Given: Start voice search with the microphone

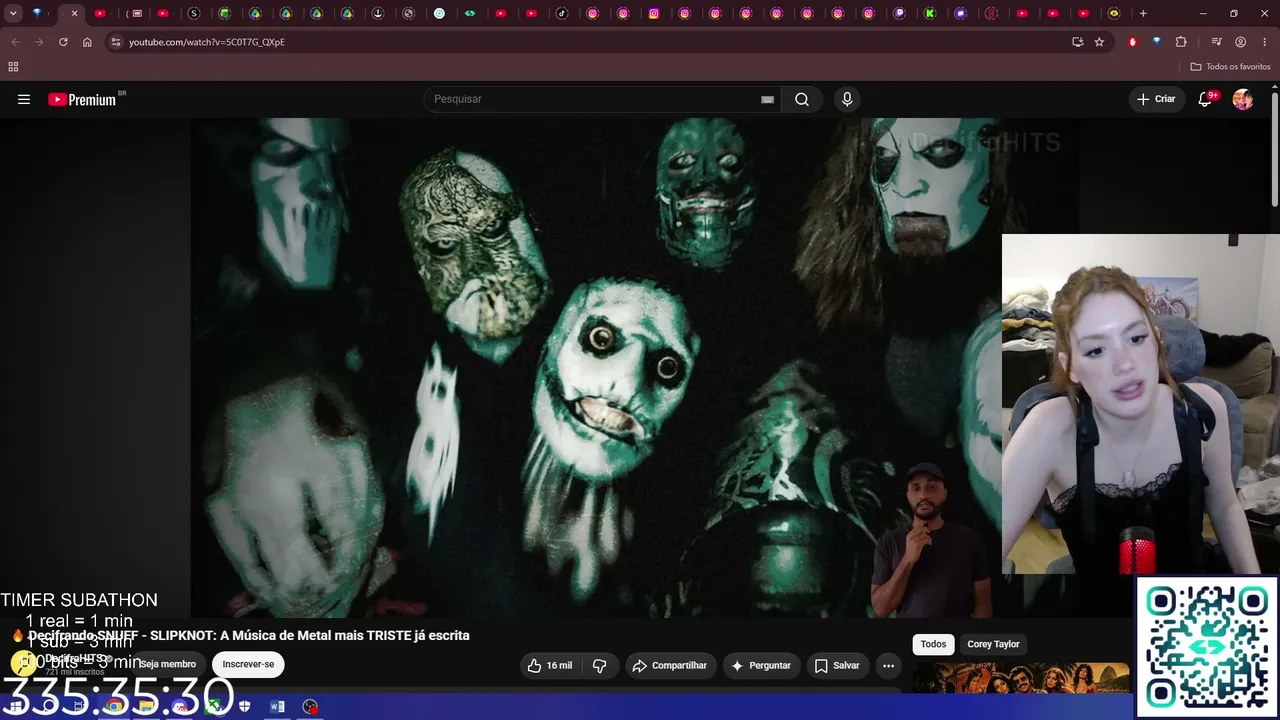Looking at the screenshot, I should click(847, 99).
